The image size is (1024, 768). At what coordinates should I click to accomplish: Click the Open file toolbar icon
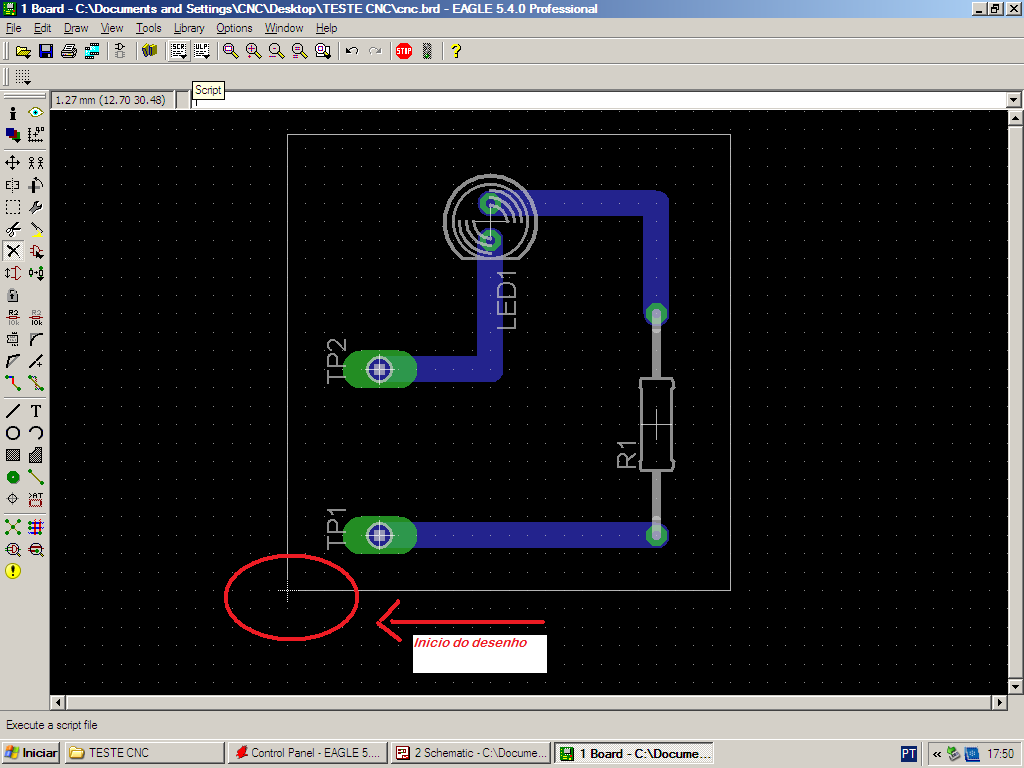pos(24,51)
